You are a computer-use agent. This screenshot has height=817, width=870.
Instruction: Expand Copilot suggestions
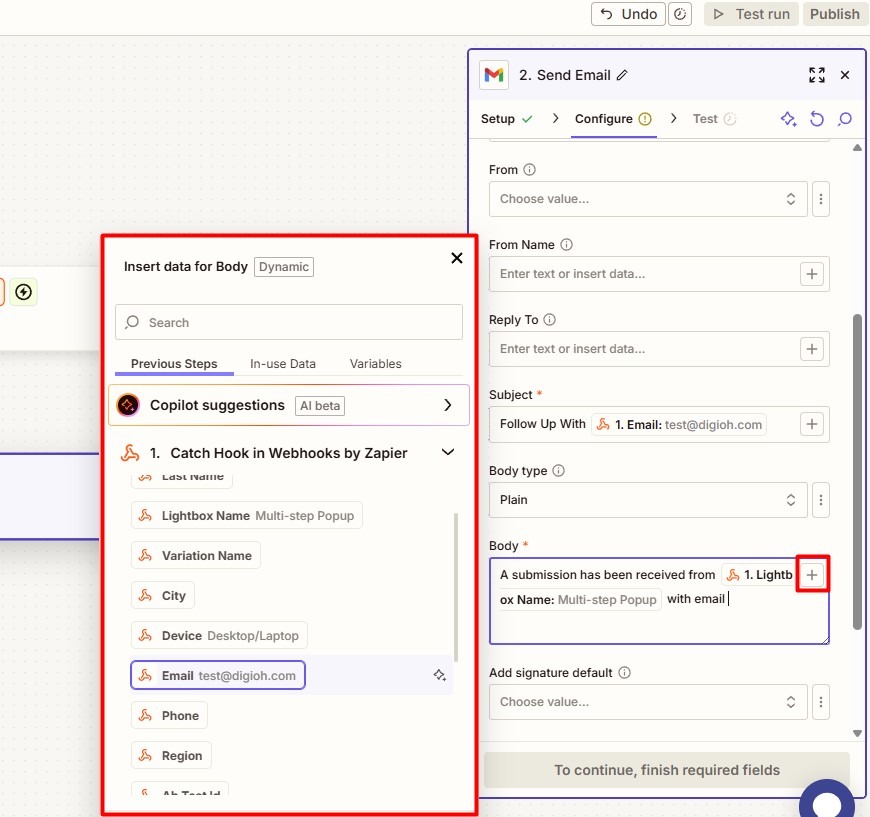(x=448, y=405)
